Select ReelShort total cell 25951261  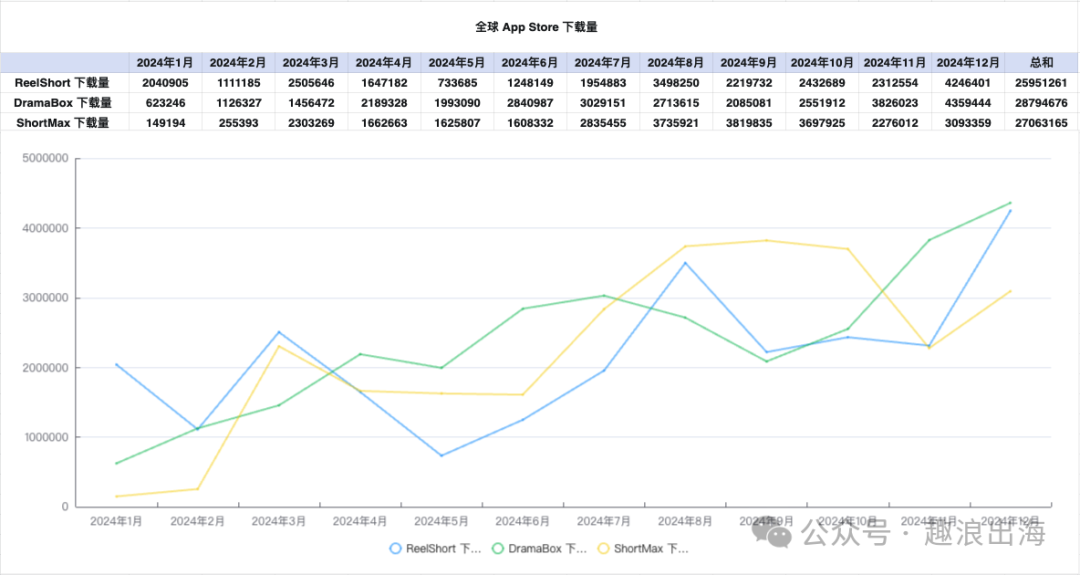[1041, 83]
